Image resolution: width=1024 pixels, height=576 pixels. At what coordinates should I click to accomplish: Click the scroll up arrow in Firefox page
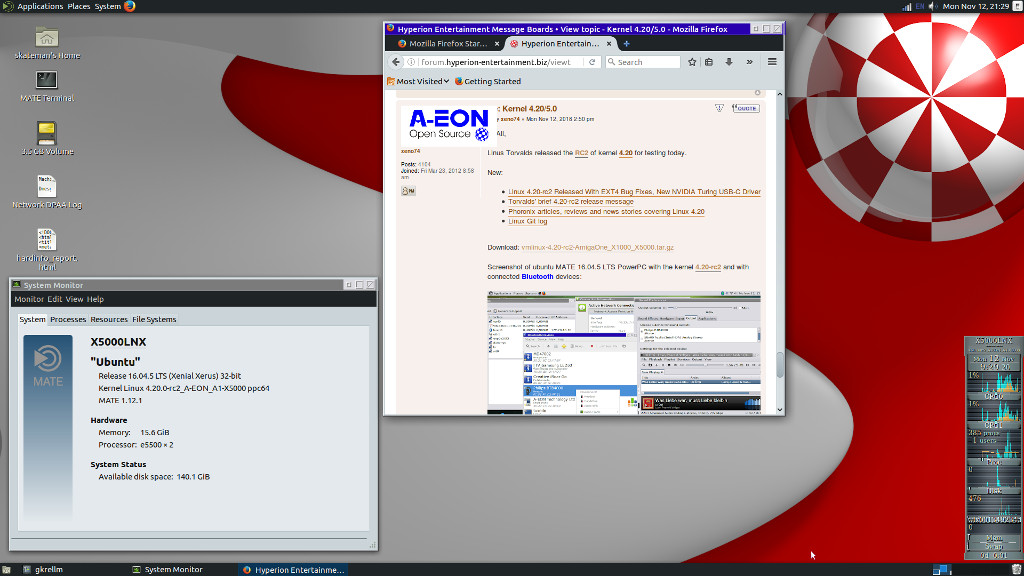(780, 95)
